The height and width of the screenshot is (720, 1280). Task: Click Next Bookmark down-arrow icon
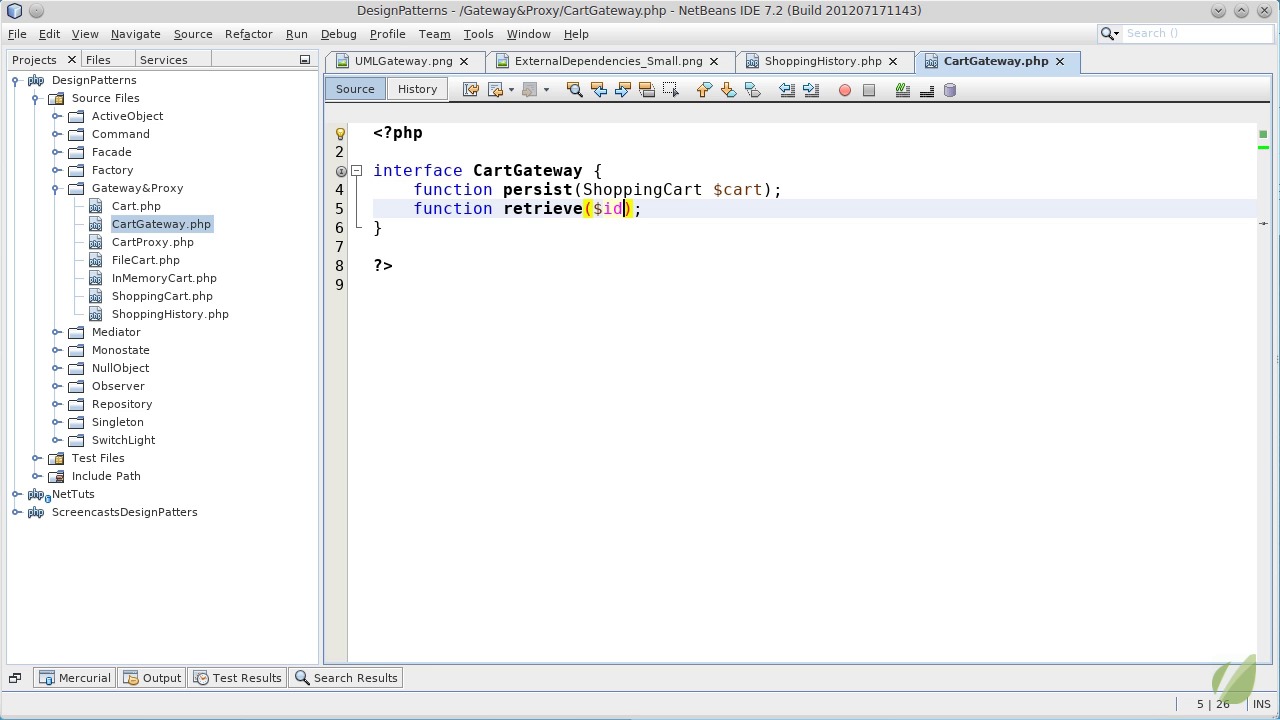click(728, 90)
